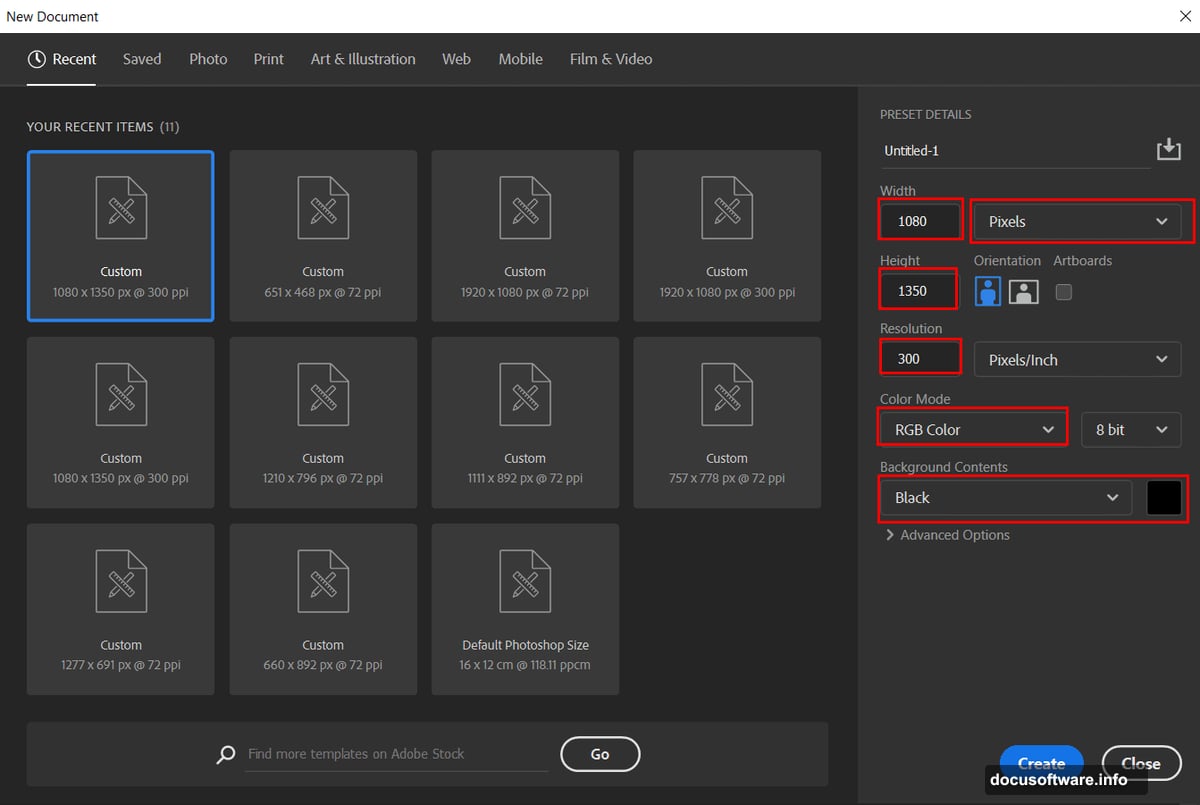
Task: Switch to the Photo tab
Action: point(208,59)
